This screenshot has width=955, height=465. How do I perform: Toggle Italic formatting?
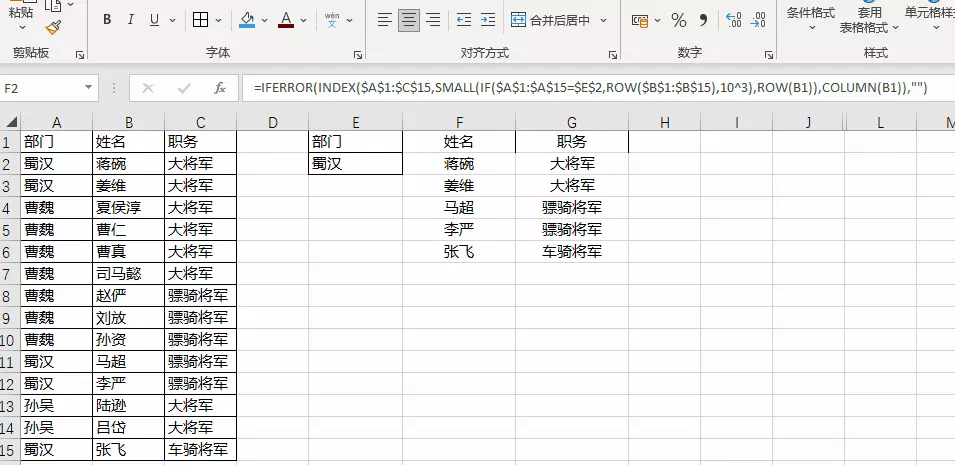coord(131,20)
